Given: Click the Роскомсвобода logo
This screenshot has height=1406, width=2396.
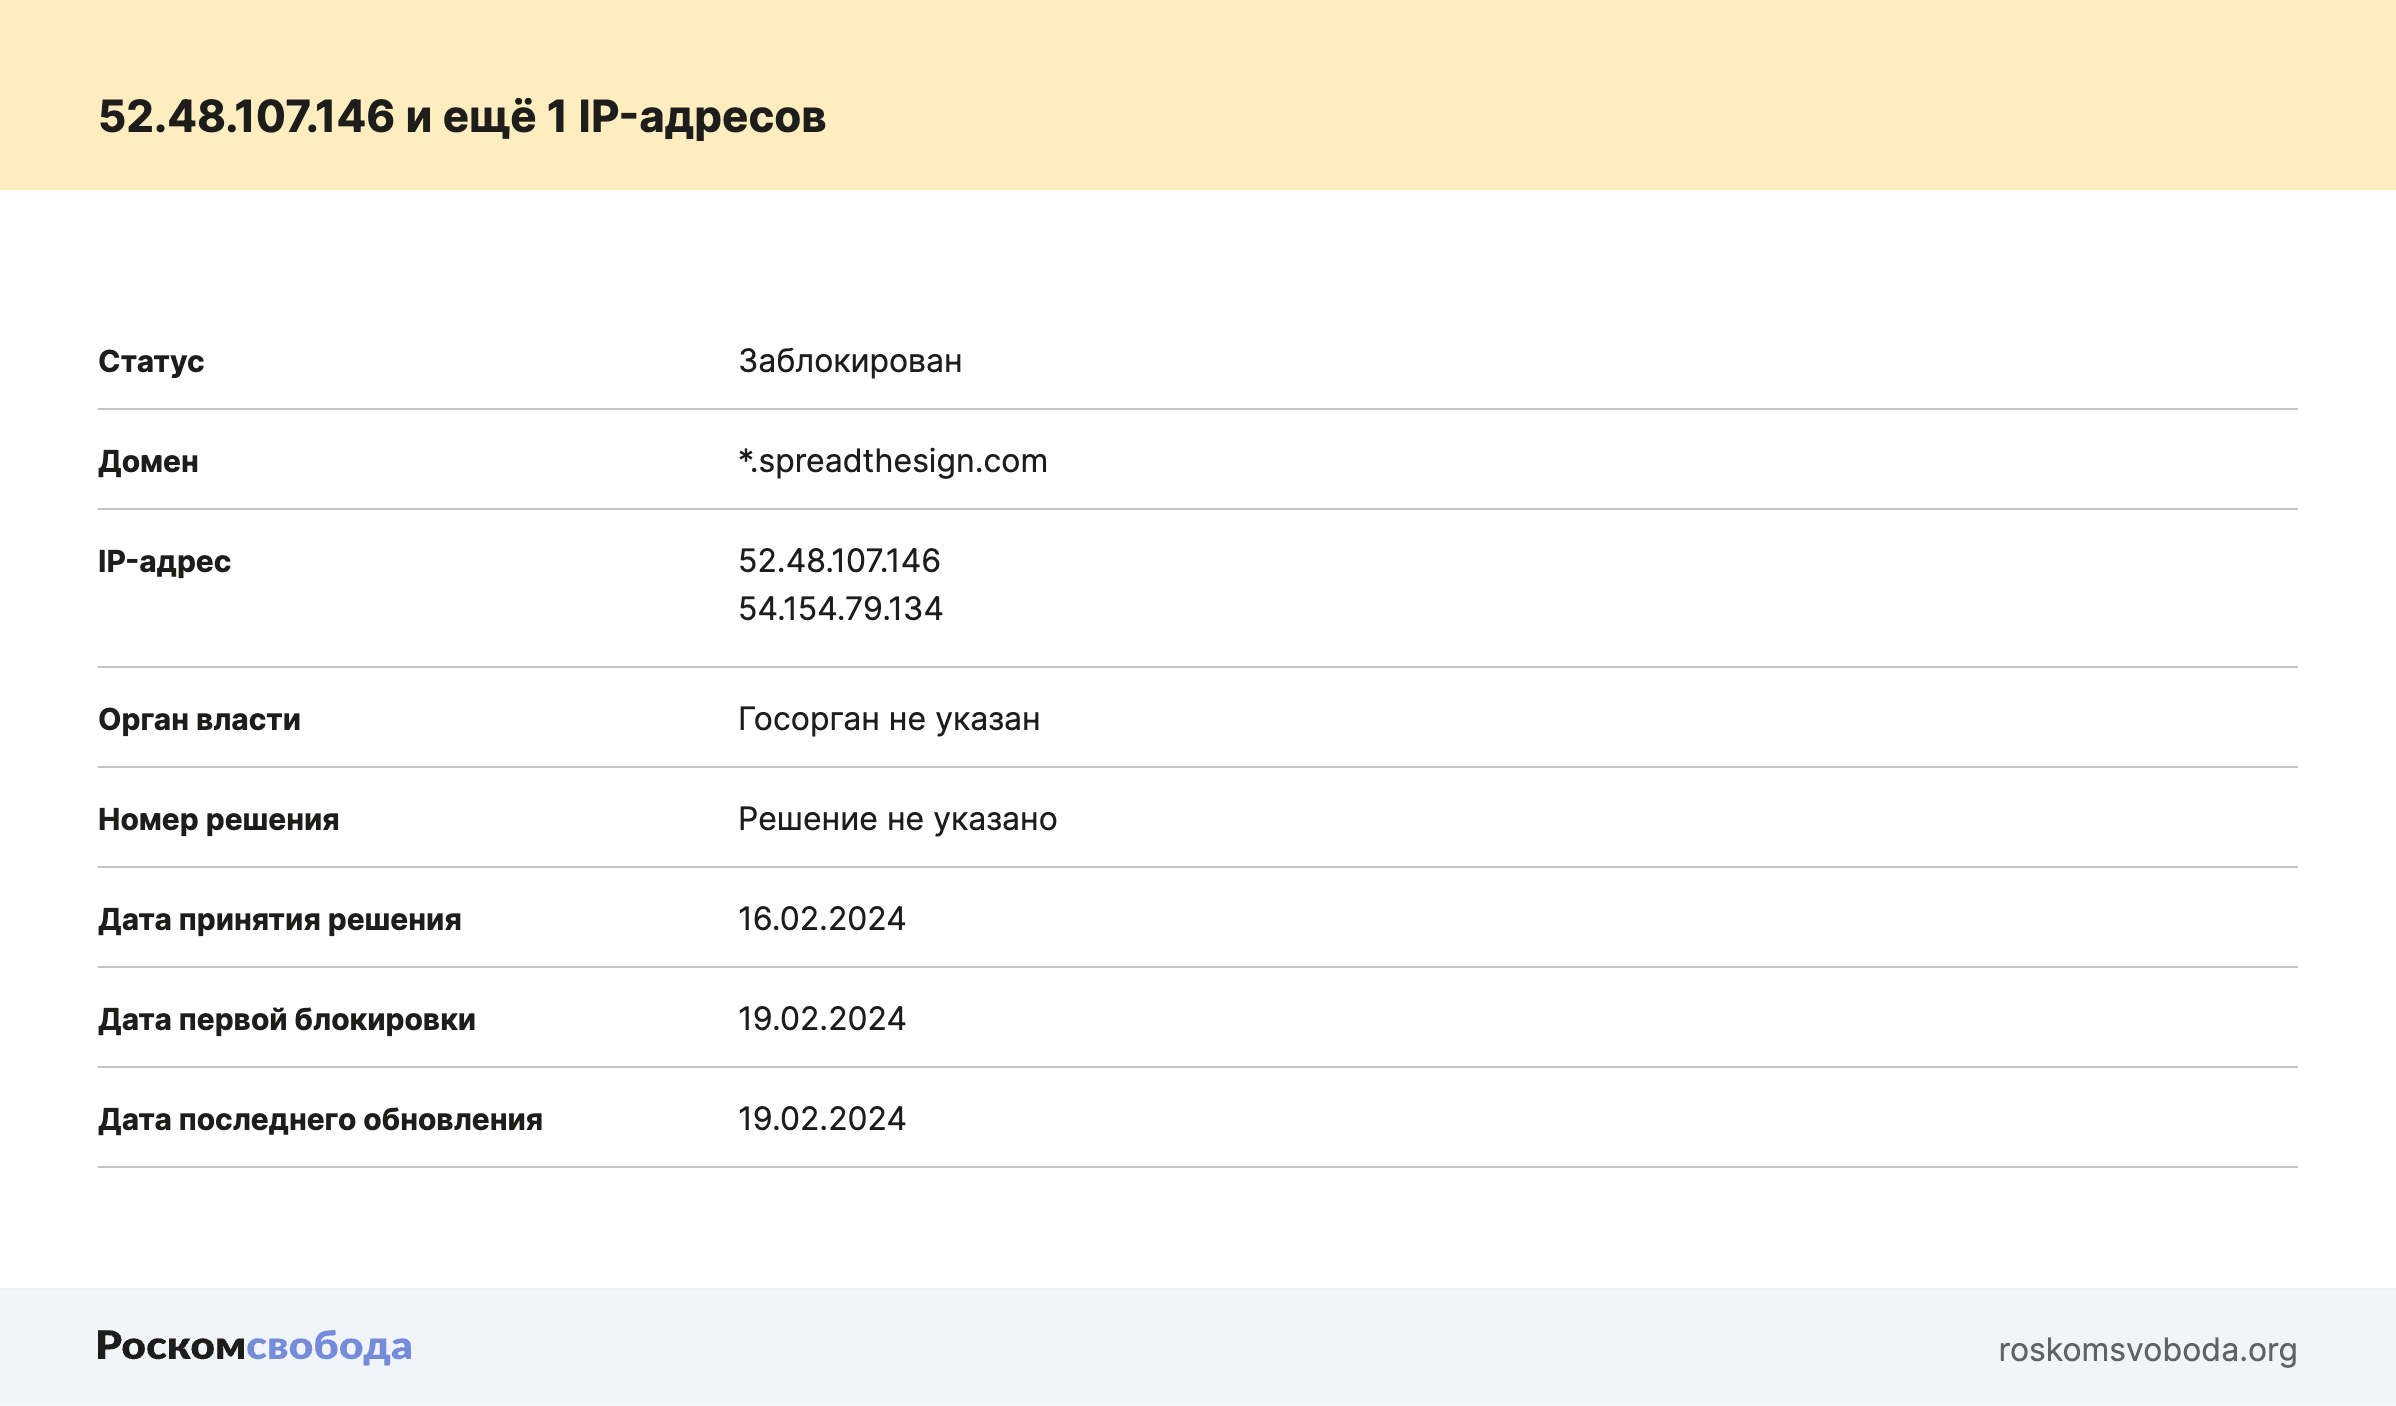Looking at the screenshot, I should click(254, 1346).
